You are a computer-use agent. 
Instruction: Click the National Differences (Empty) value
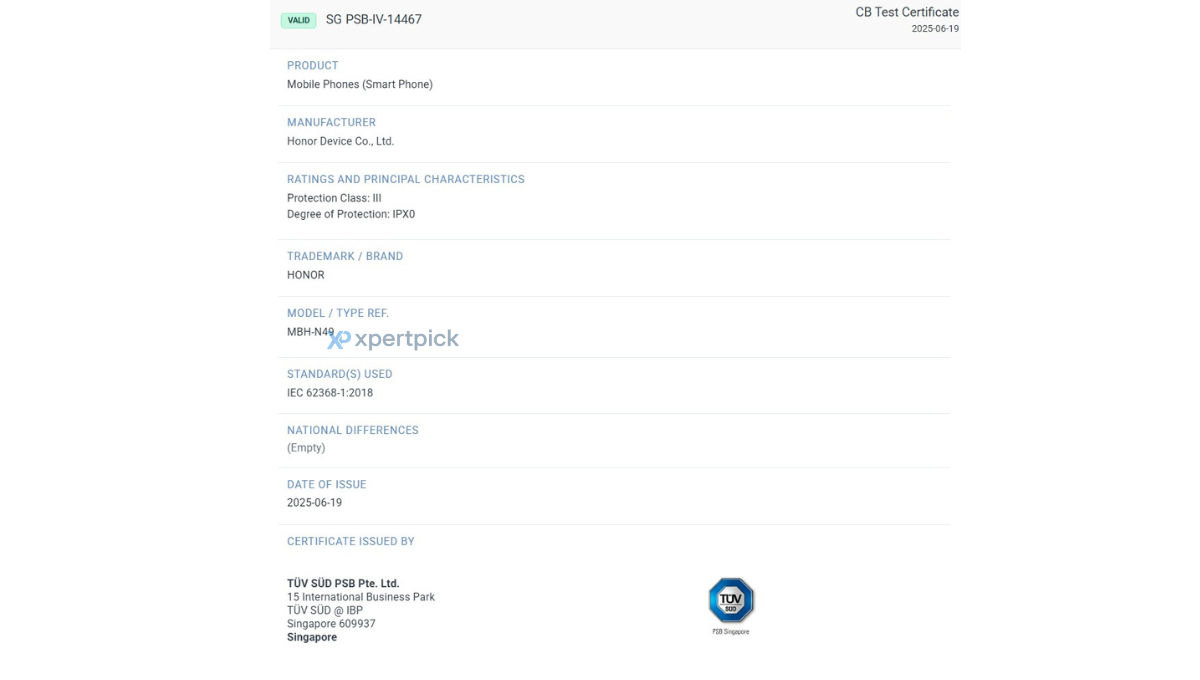(306, 448)
